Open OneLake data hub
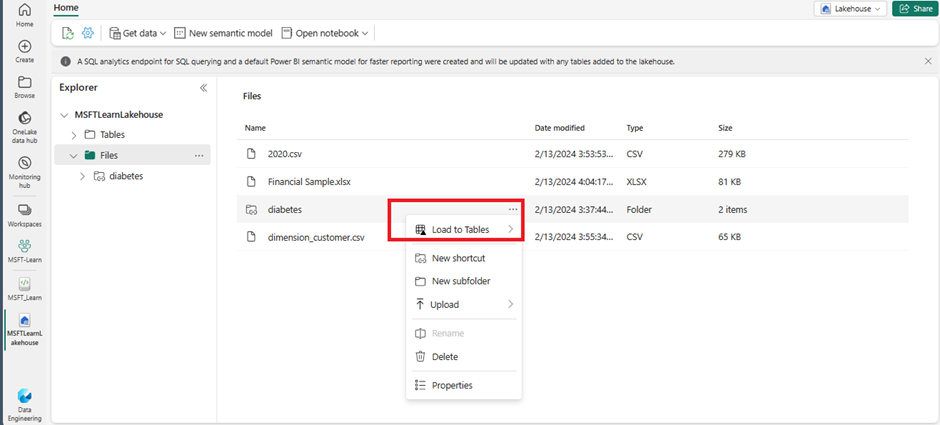Screen dimensions: 940x425 click(25, 127)
